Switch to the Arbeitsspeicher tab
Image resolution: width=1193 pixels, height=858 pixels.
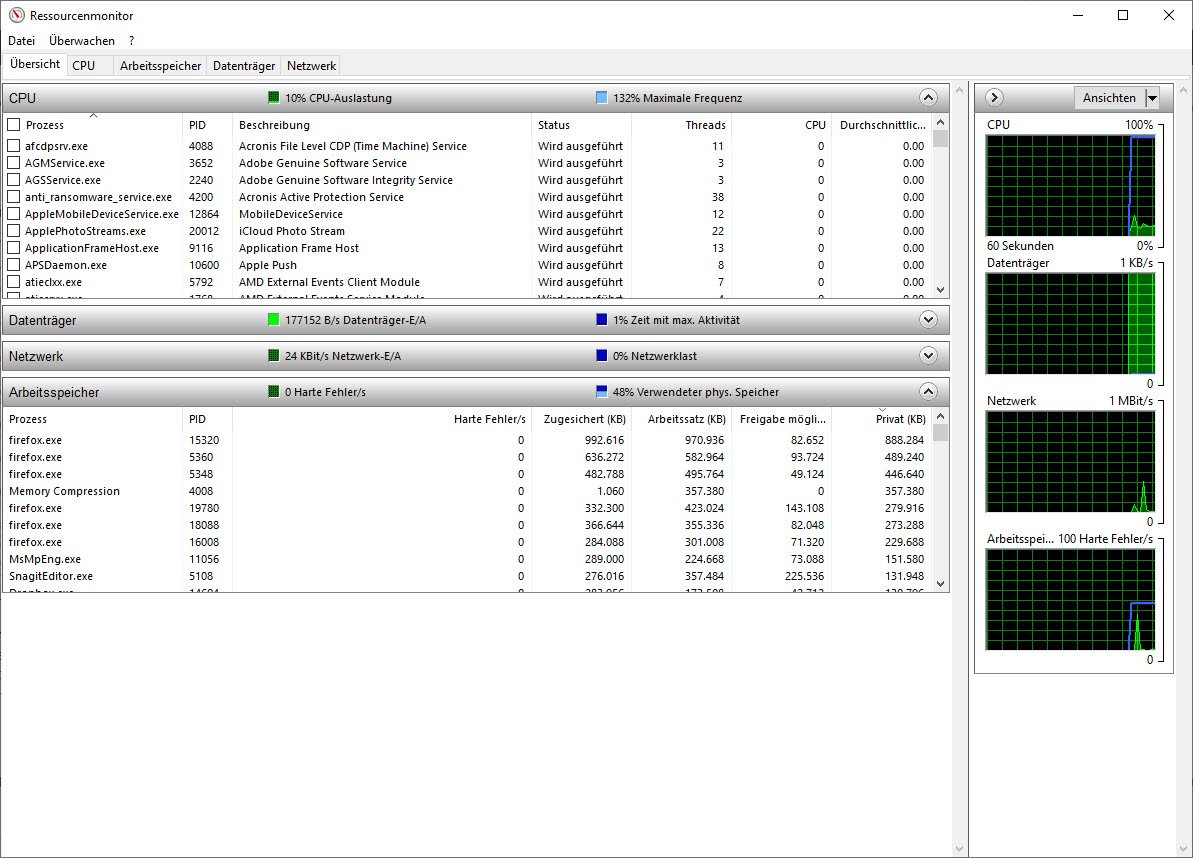pyautogui.click(x=160, y=66)
